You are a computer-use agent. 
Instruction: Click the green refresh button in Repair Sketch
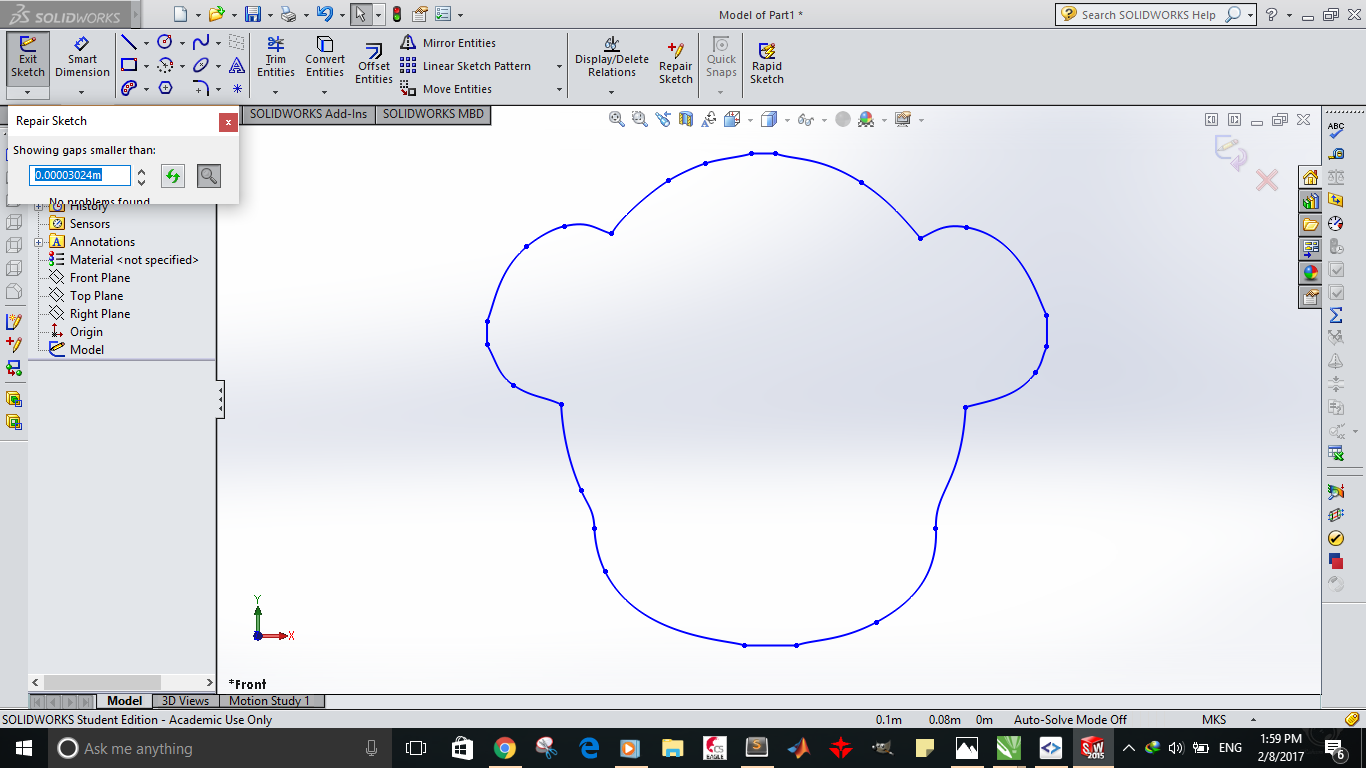click(x=173, y=176)
